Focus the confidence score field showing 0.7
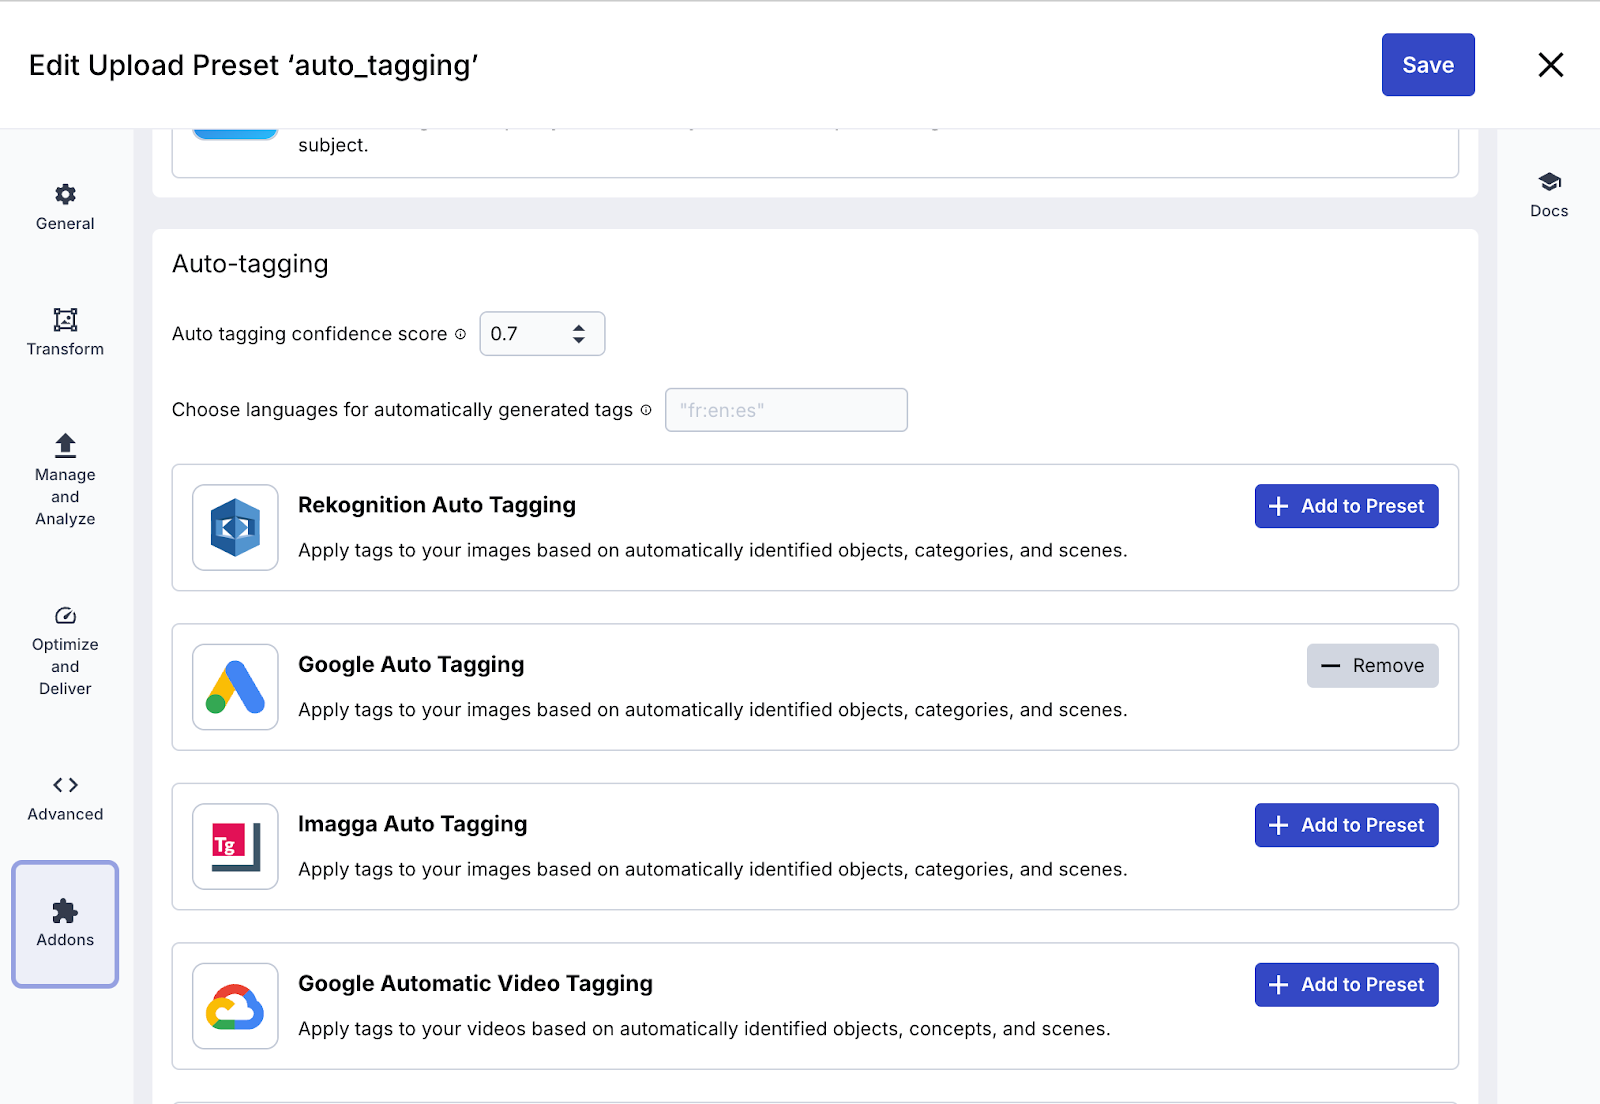This screenshot has width=1600, height=1104. pos(542,334)
